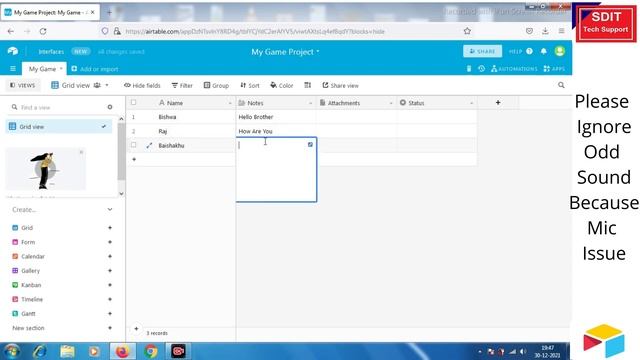Select Grid view in sidebar list
The image size is (640, 360).
(58, 127)
